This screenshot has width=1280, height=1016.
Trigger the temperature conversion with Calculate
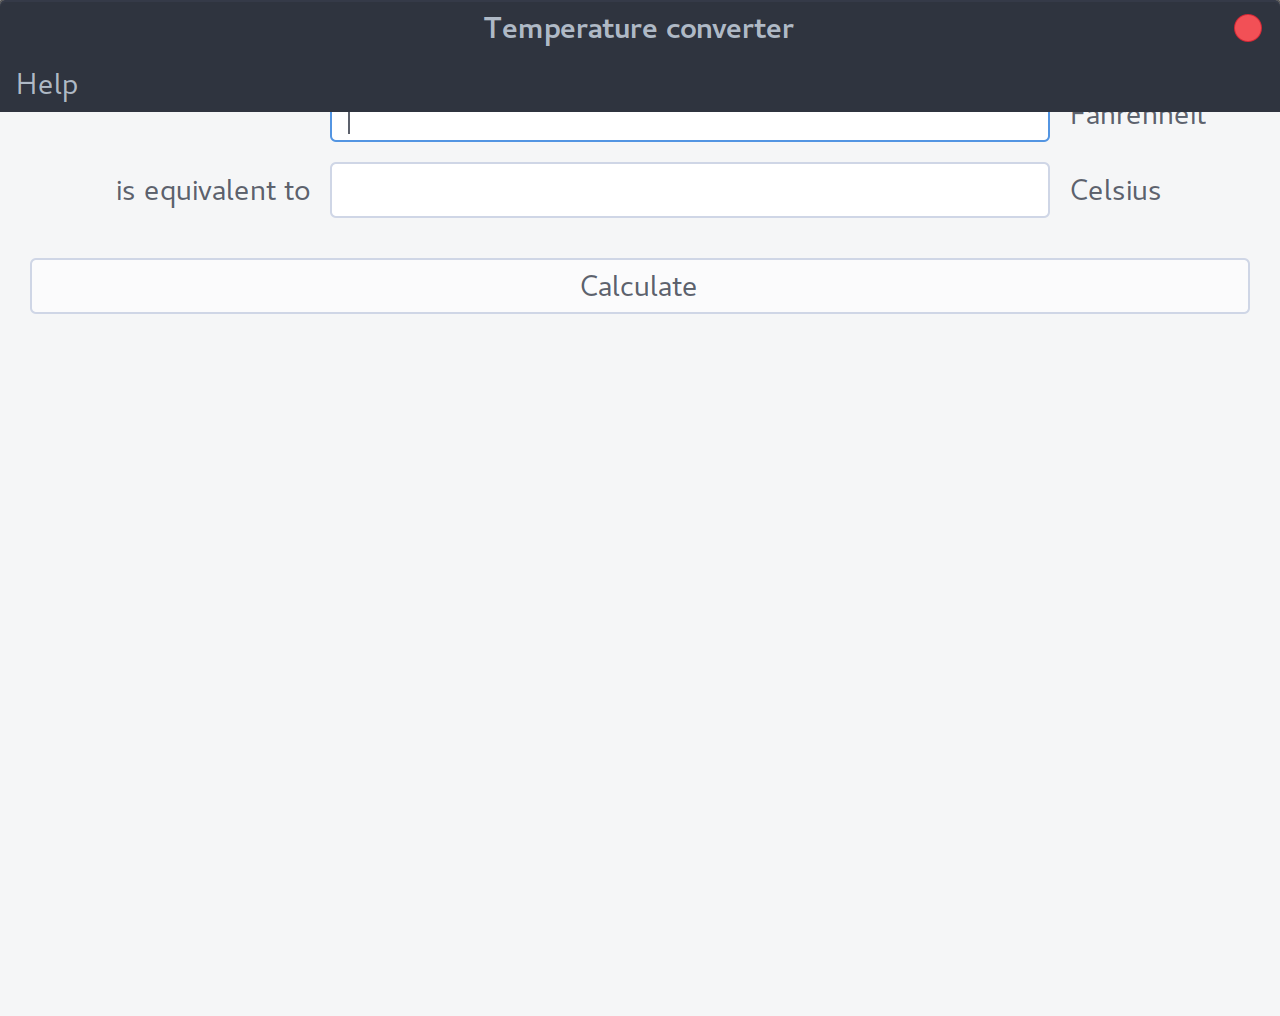(x=639, y=286)
